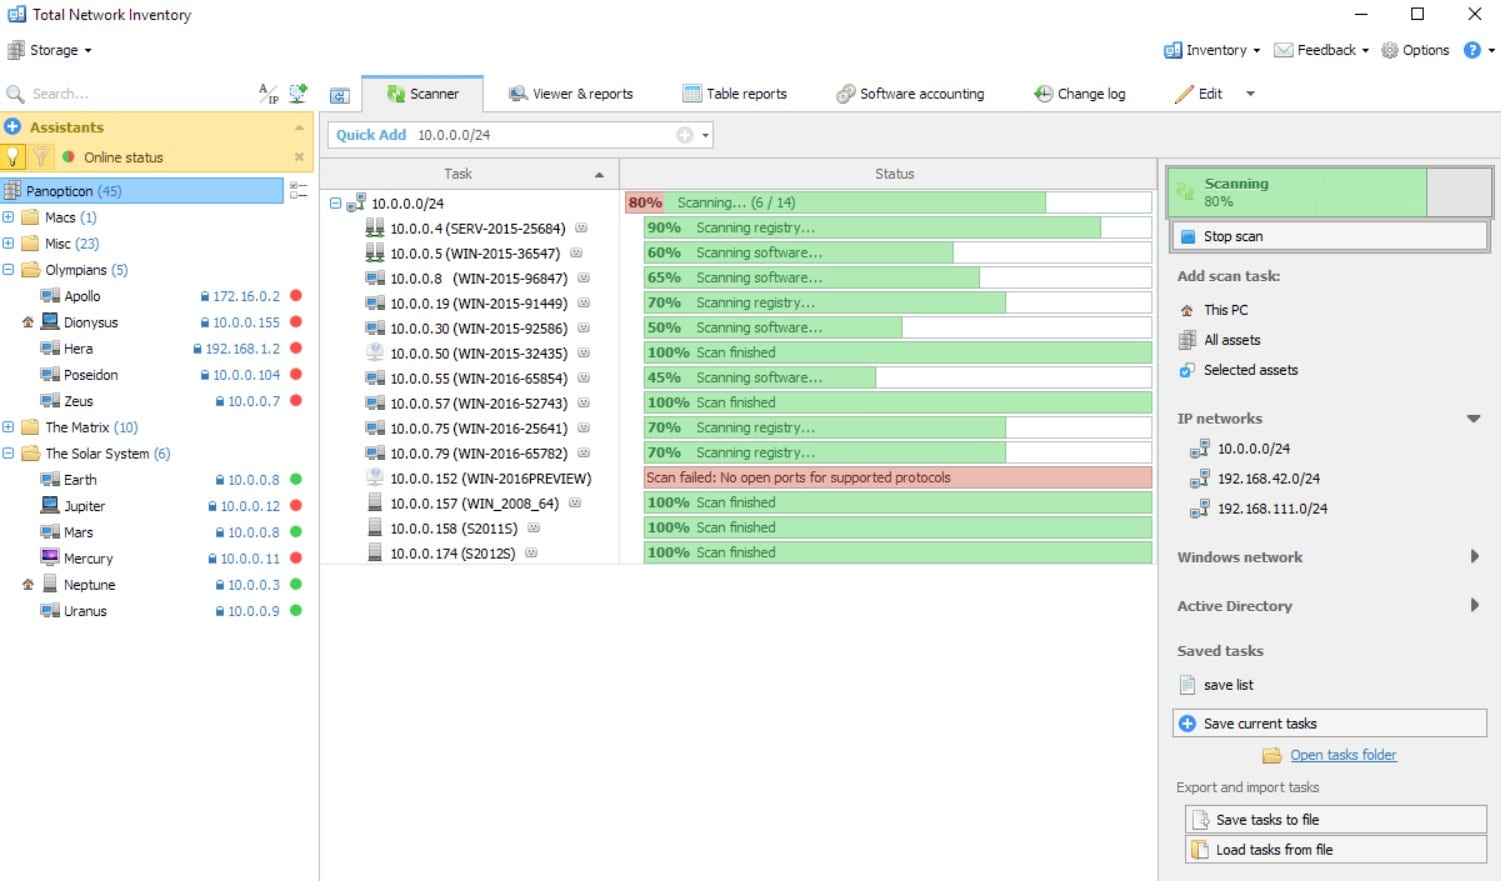1501x881 pixels.
Task: Click the document icon beside save list
Action: point(1187,685)
